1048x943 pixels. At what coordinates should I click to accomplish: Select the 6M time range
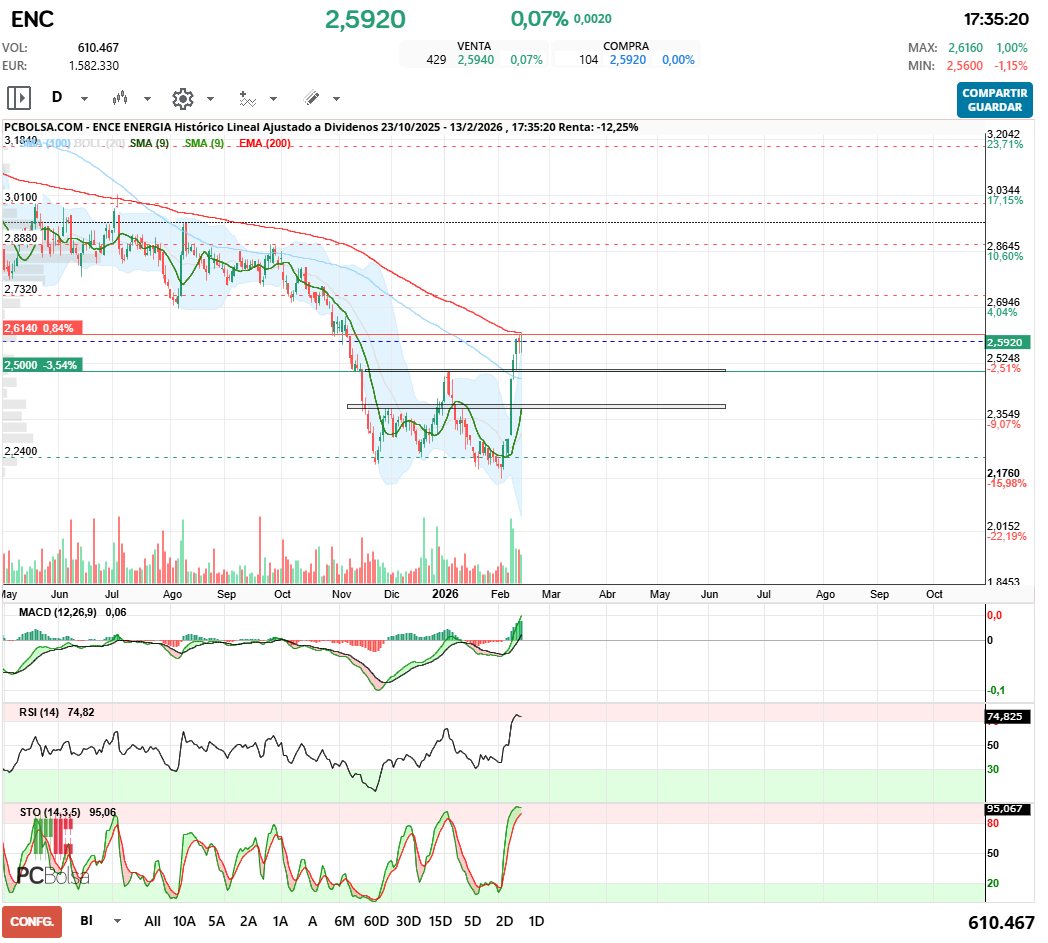(344, 921)
